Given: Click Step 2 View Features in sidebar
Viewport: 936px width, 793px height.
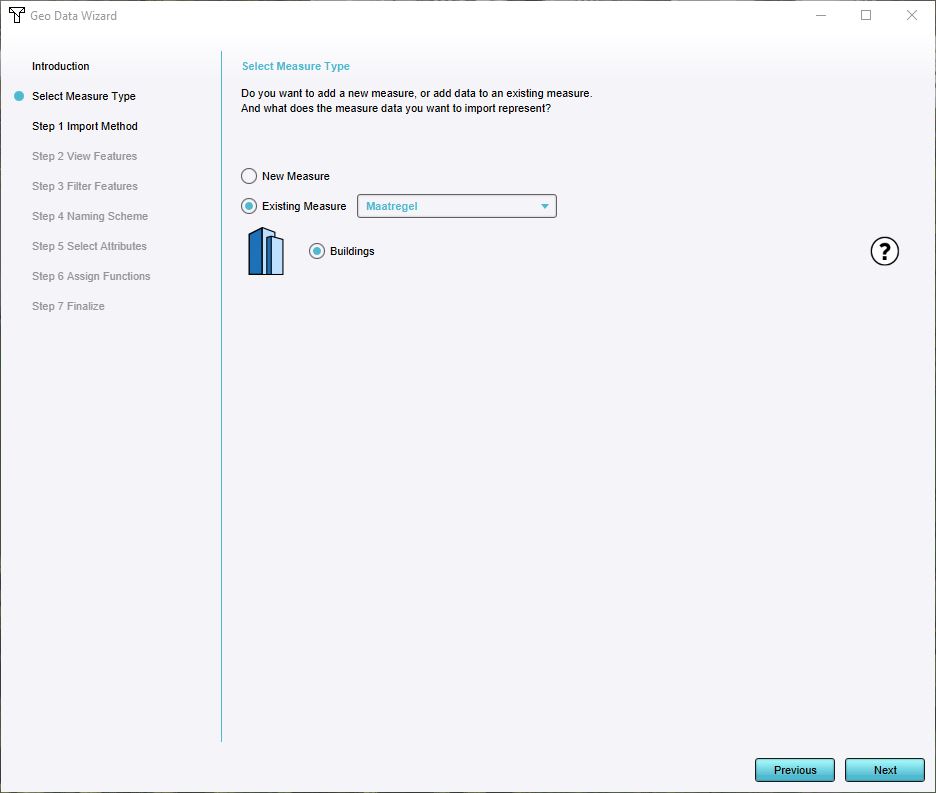Looking at the screenshot, I should [84, 156].
